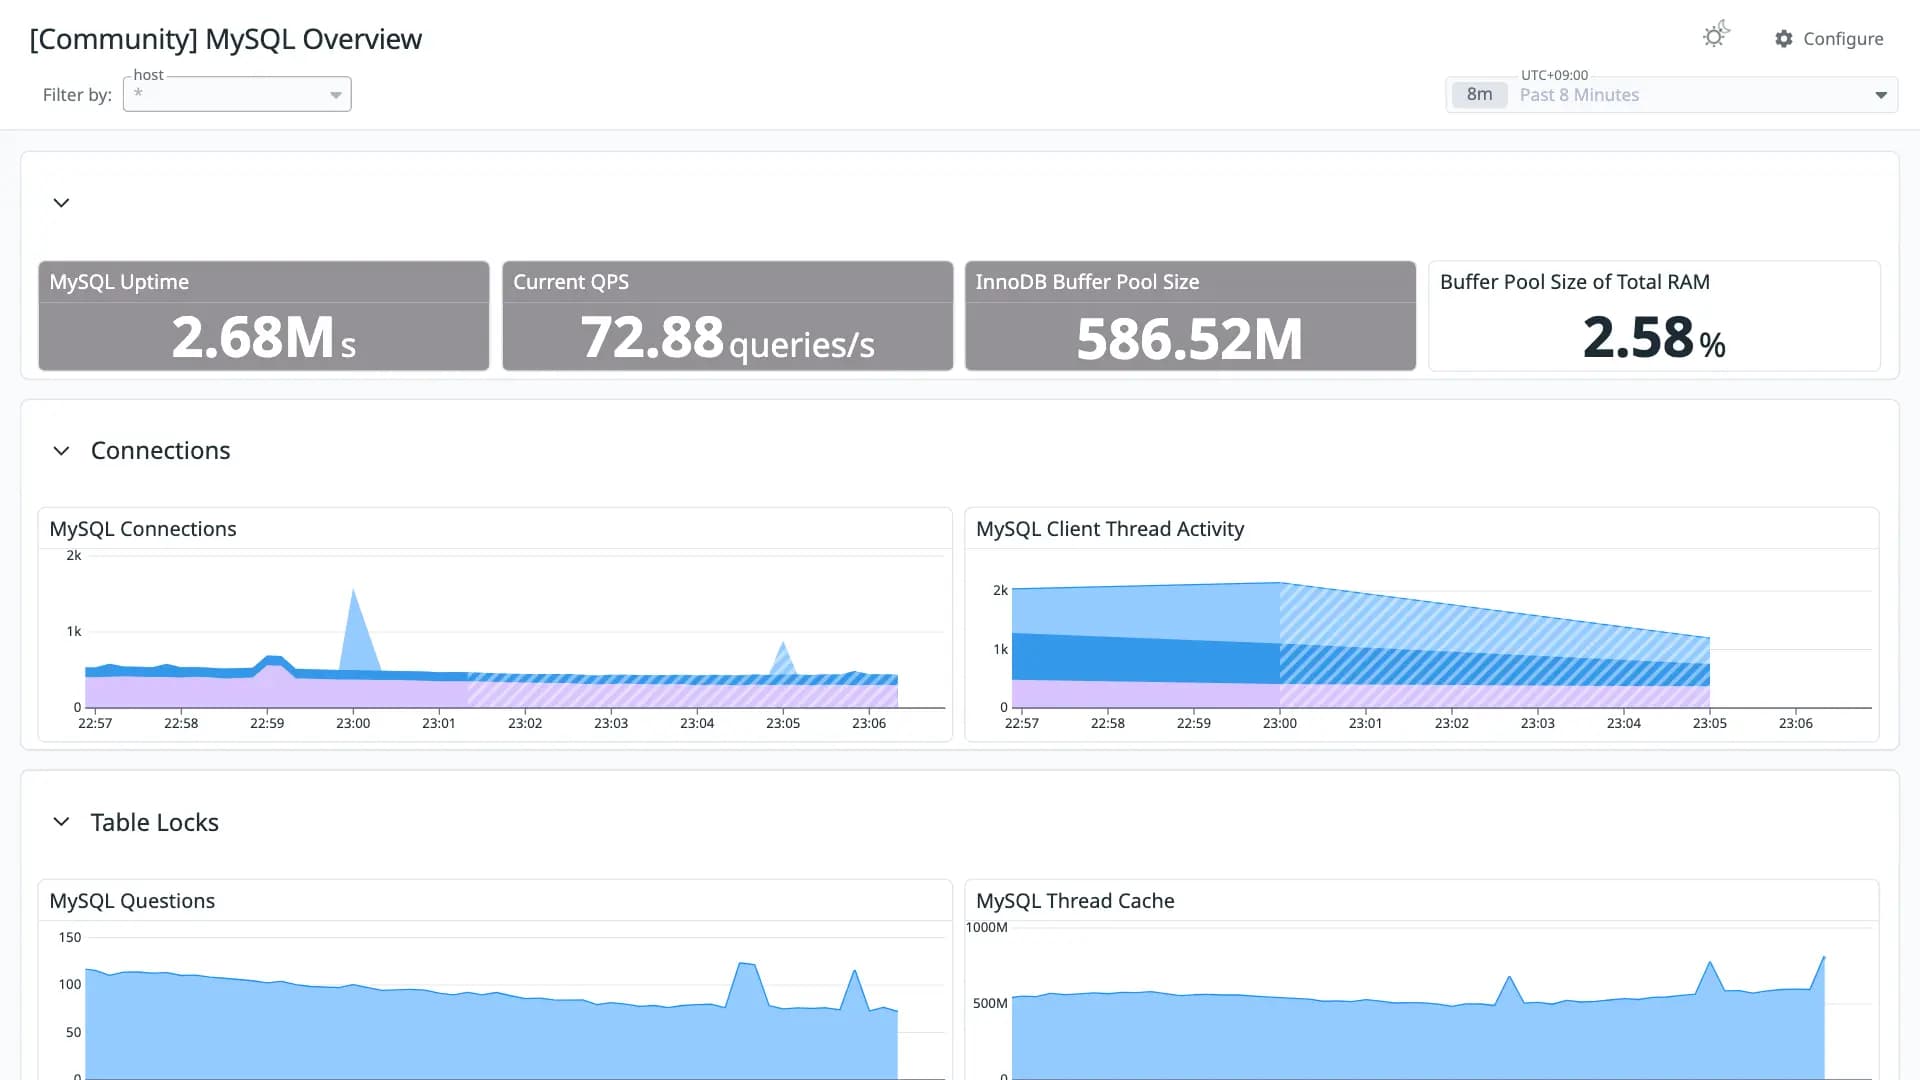Click the InnoDB Buffer Pool Size widget title
Screen dimensions: 1920x1080
click(x=1087, y=282)
